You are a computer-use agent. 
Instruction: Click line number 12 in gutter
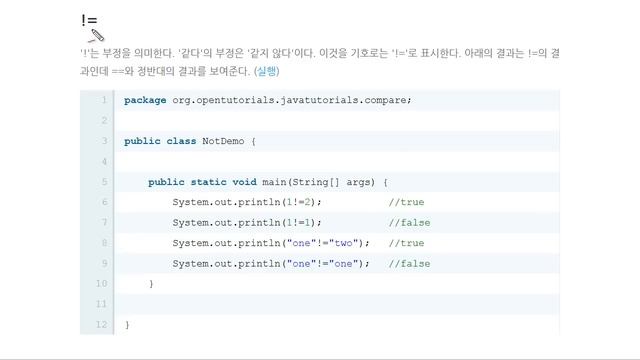(101, 324)
